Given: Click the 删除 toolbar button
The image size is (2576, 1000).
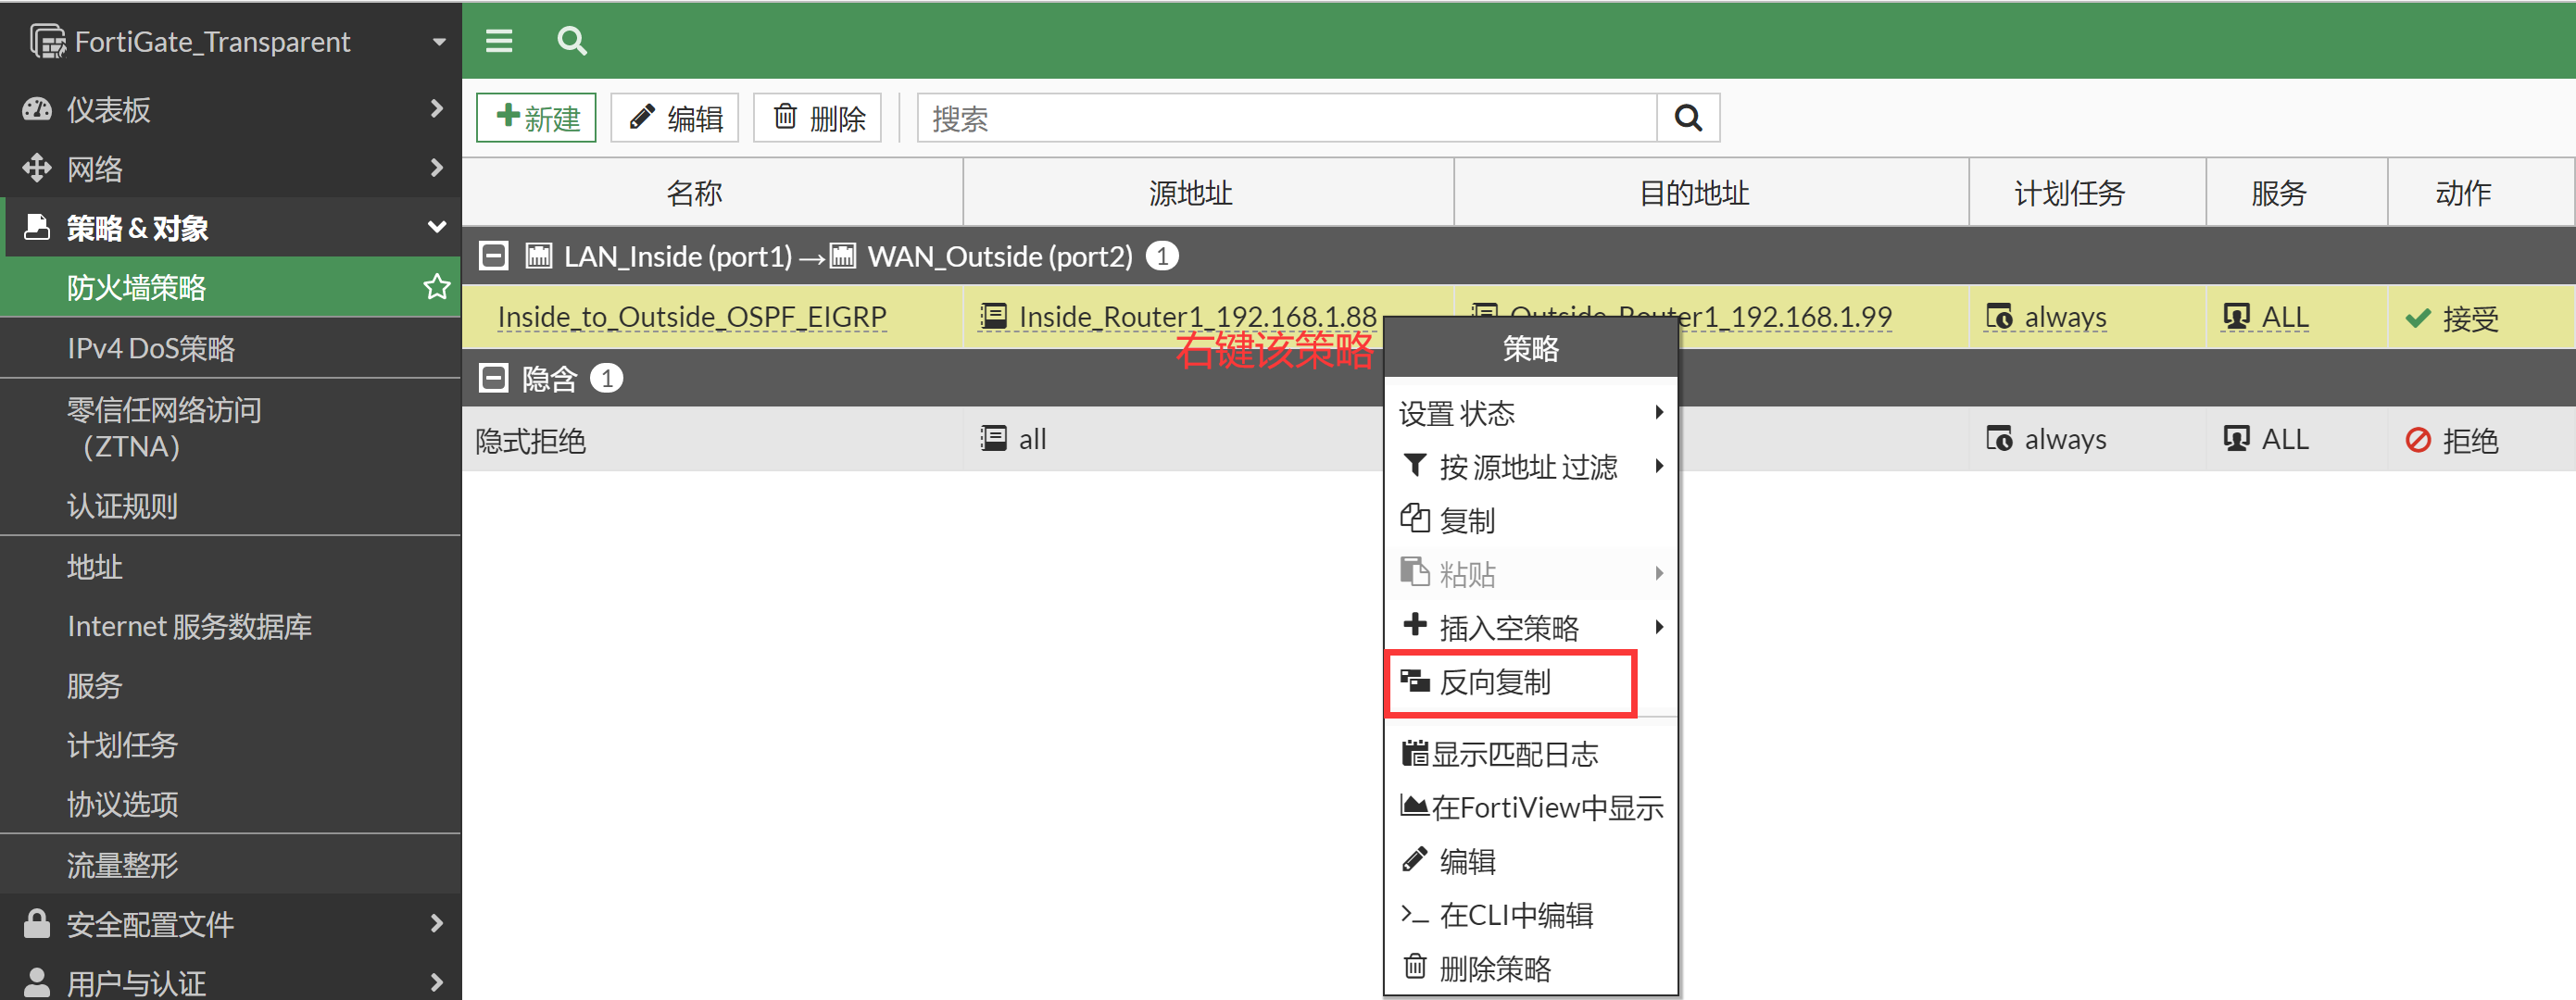Looking at the screenshot, I should click(818, 118).
